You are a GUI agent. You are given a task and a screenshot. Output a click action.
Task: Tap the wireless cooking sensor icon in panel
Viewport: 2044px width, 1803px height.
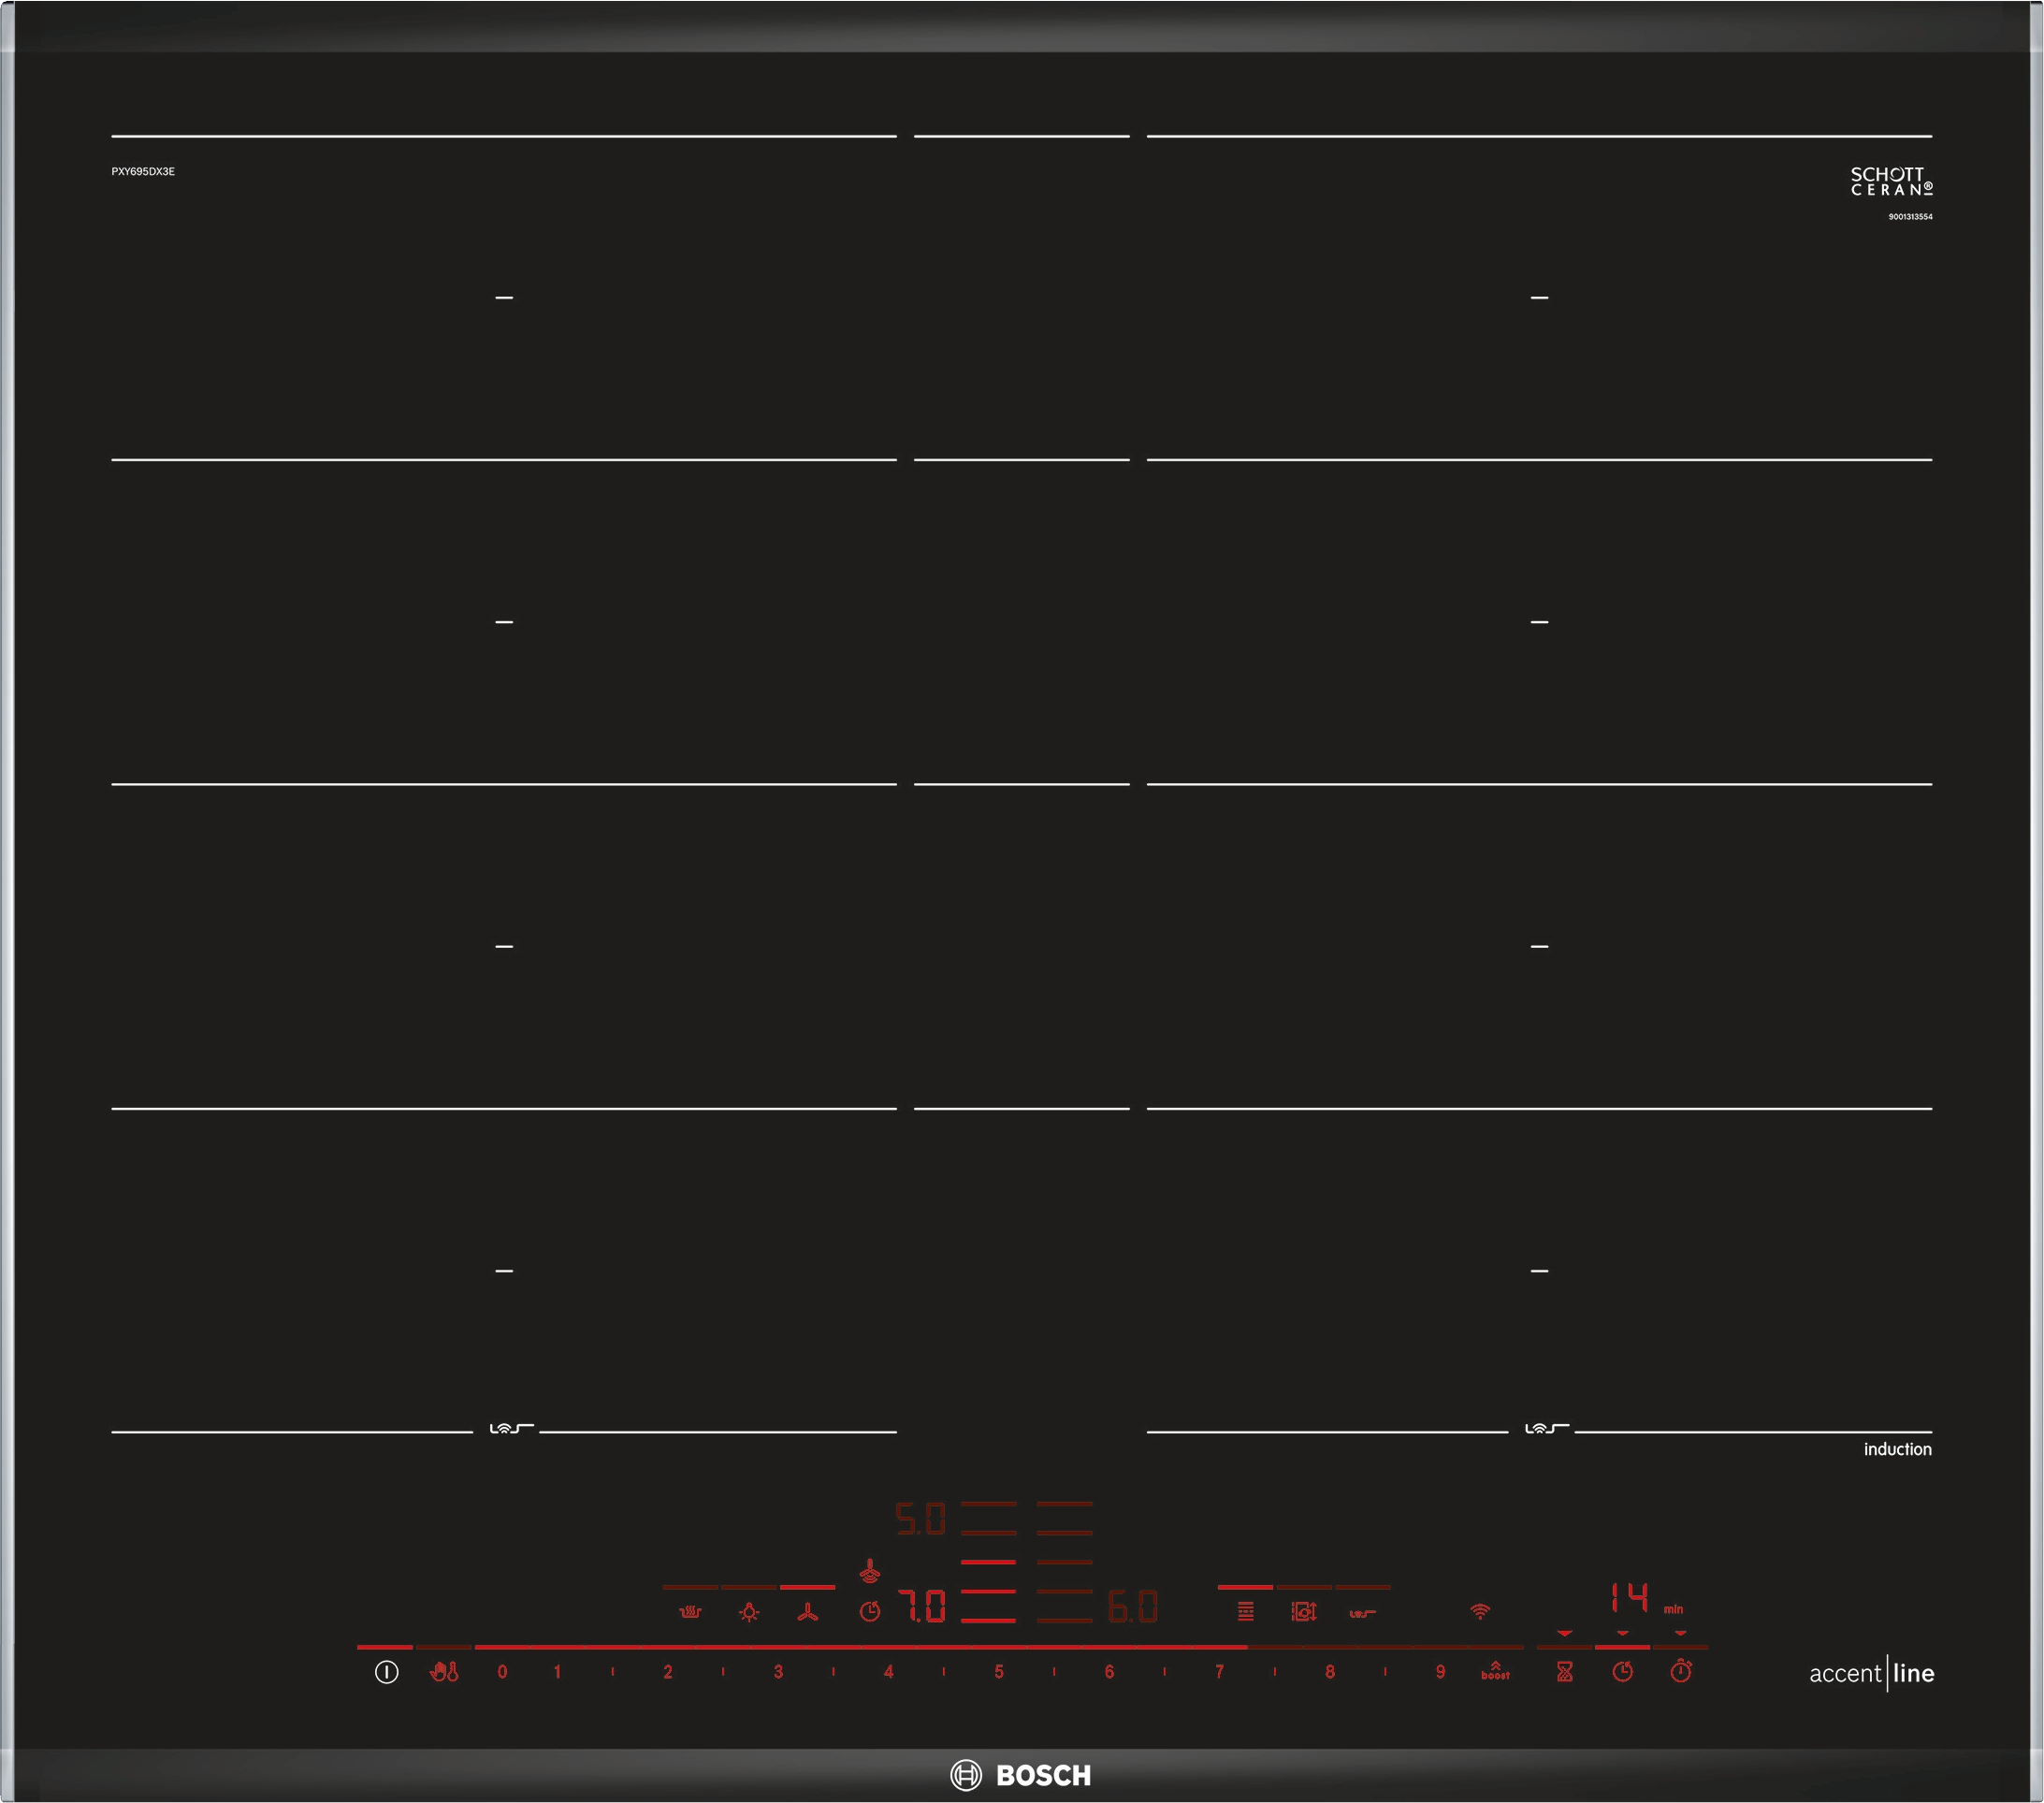(x=1362, y=1613)
